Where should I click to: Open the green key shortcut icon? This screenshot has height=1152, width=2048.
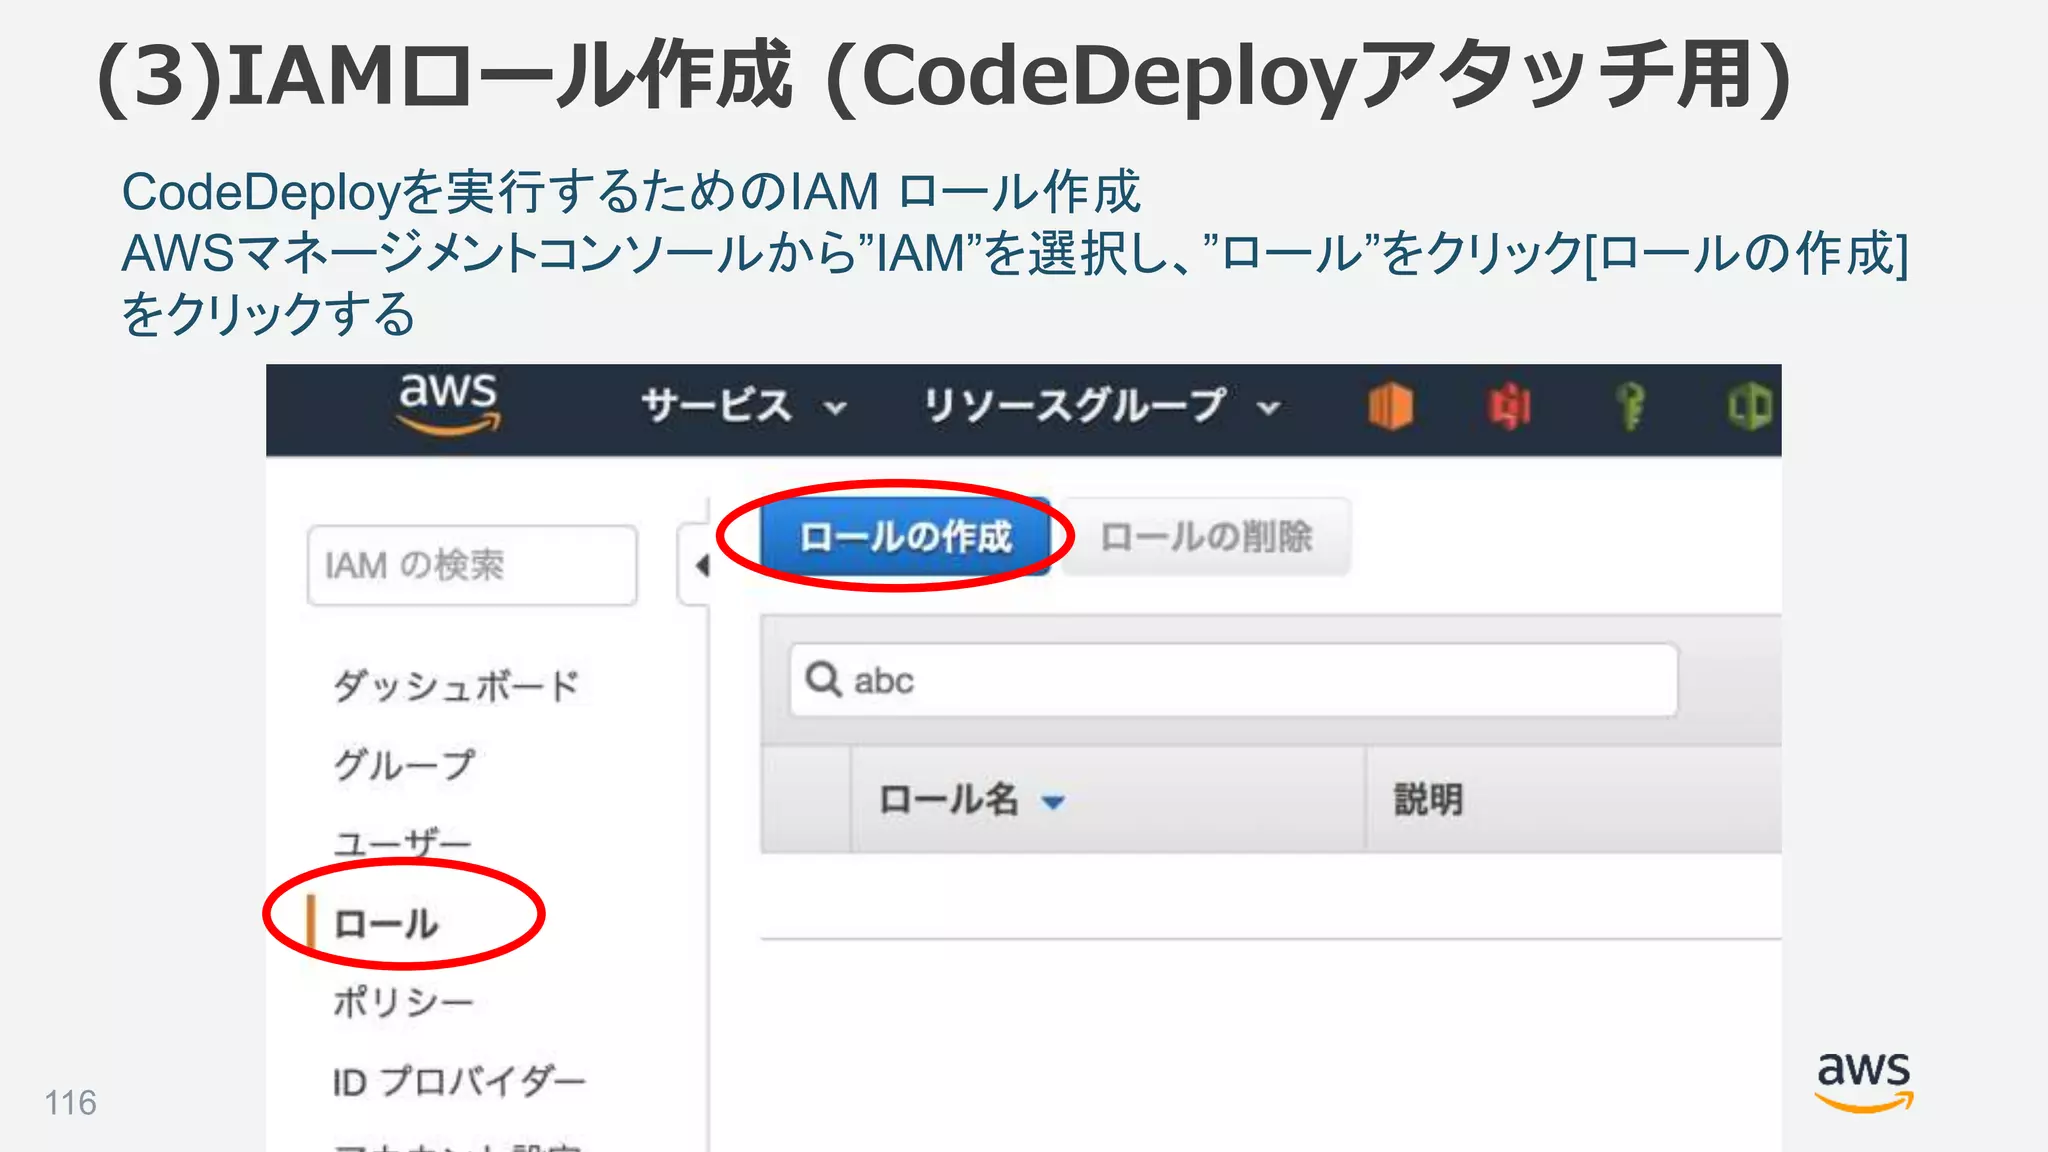[1631, 407]
